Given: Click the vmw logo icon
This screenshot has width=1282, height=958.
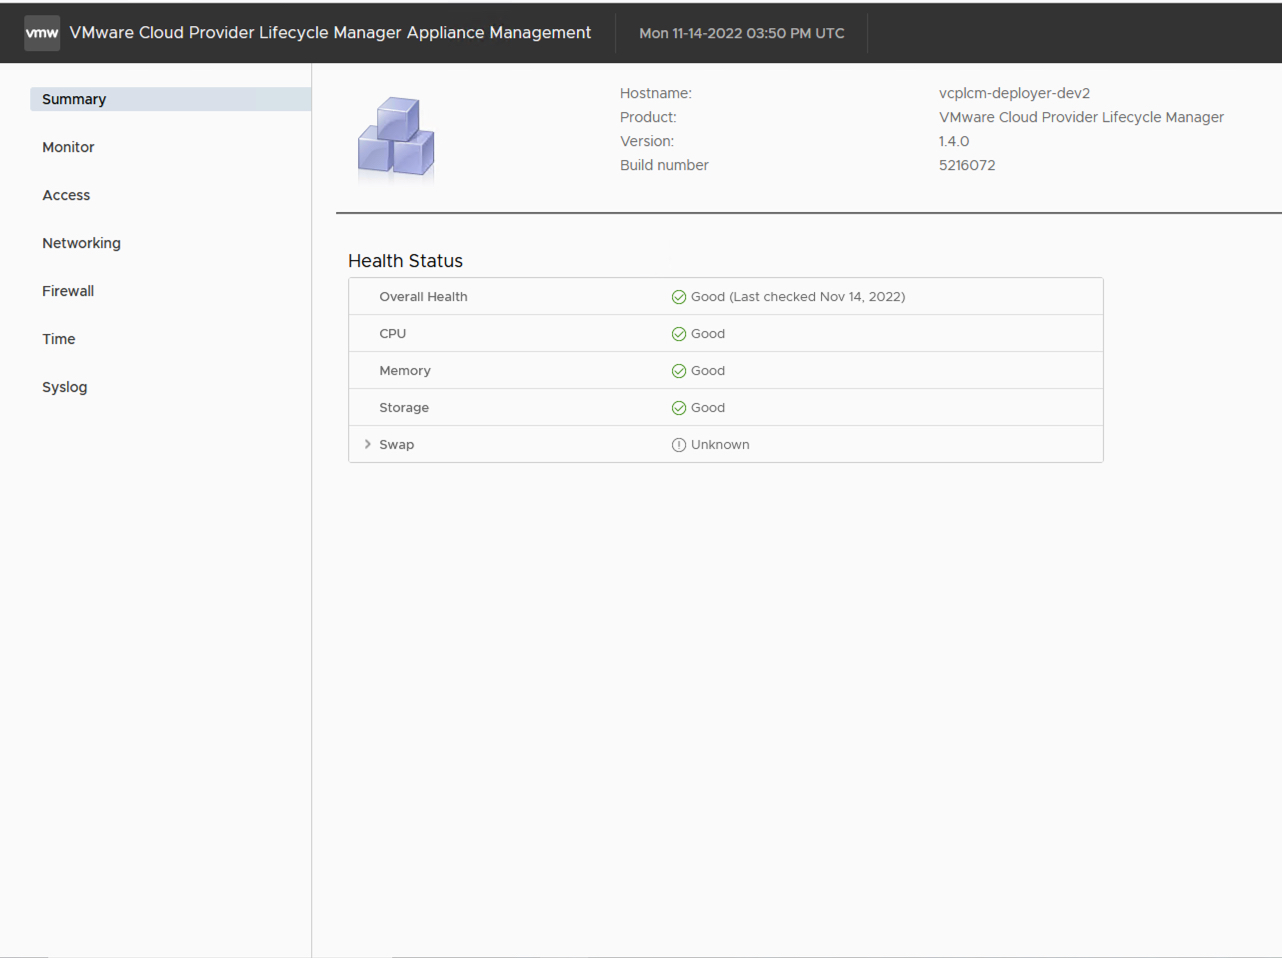Looking at the screenshot, I should coord(42,33).
